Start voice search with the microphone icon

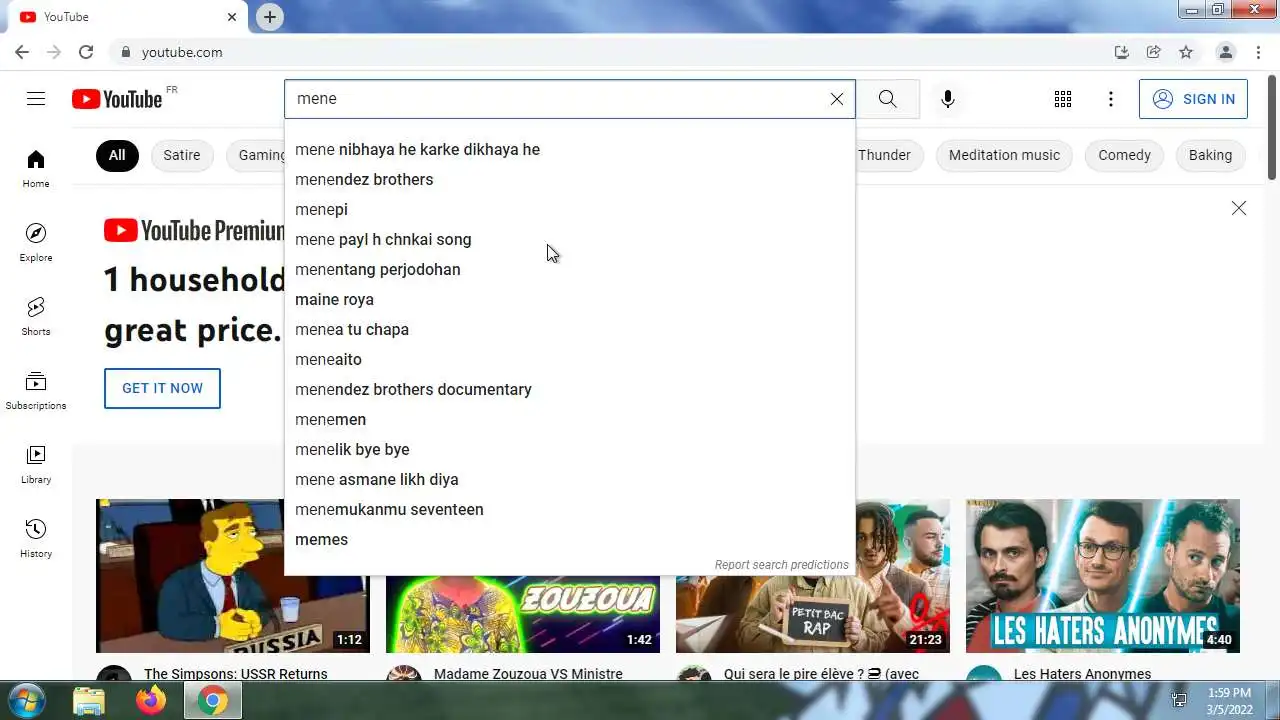(x=948, y=99)
